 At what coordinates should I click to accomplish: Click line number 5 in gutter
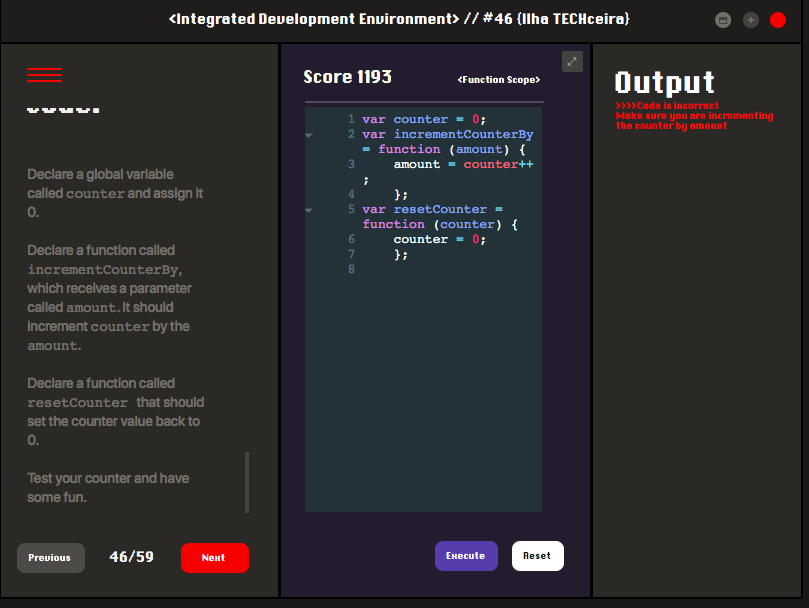point(351,209)
